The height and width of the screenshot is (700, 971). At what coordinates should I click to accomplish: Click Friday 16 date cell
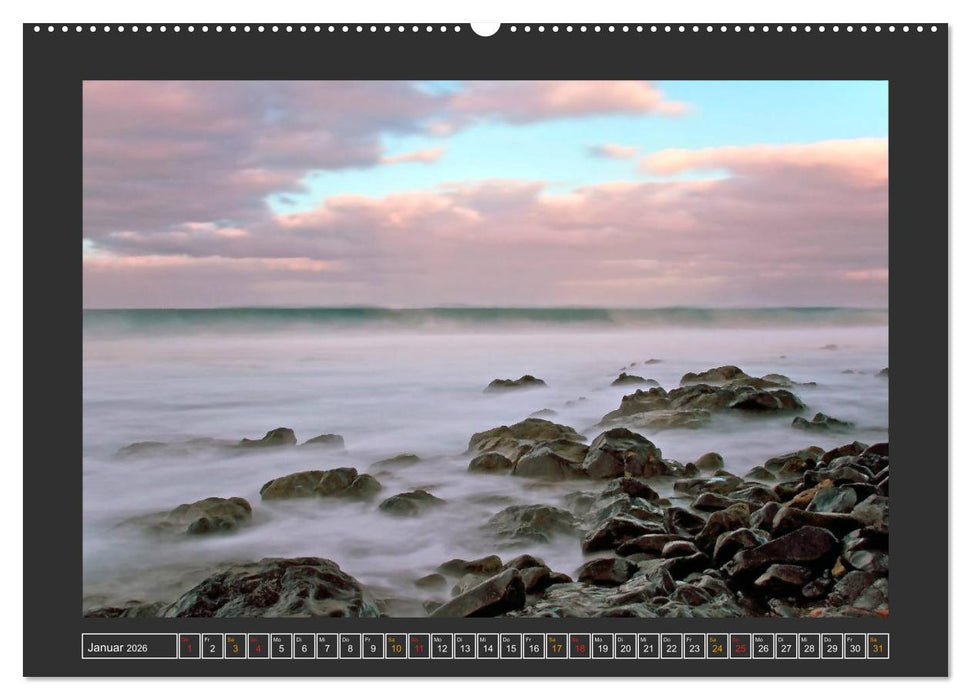pos(535,647)
